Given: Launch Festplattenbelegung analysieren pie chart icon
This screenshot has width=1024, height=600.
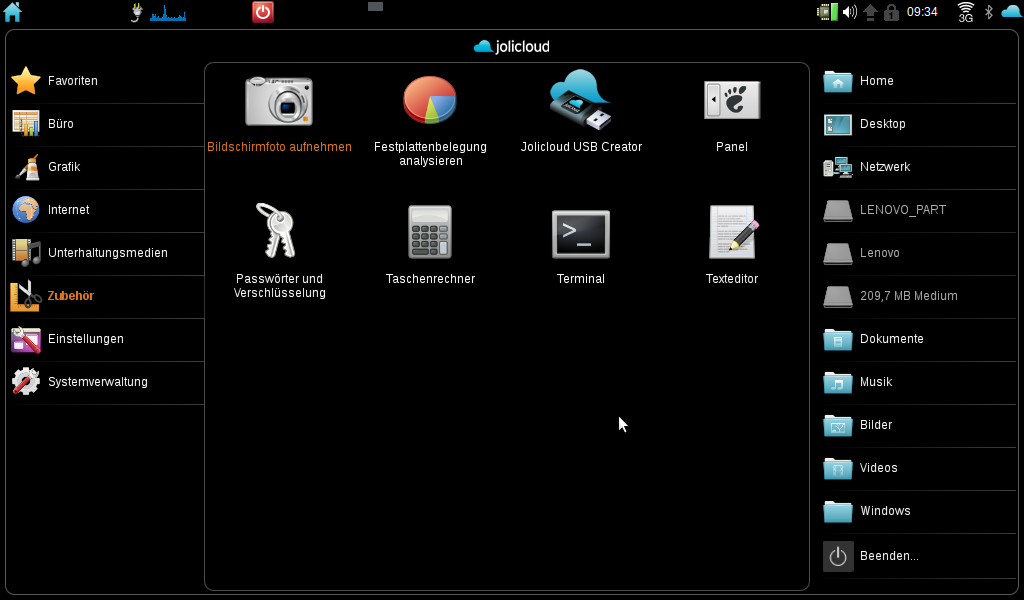Looking at the screenshot, I should pos(430,100).
